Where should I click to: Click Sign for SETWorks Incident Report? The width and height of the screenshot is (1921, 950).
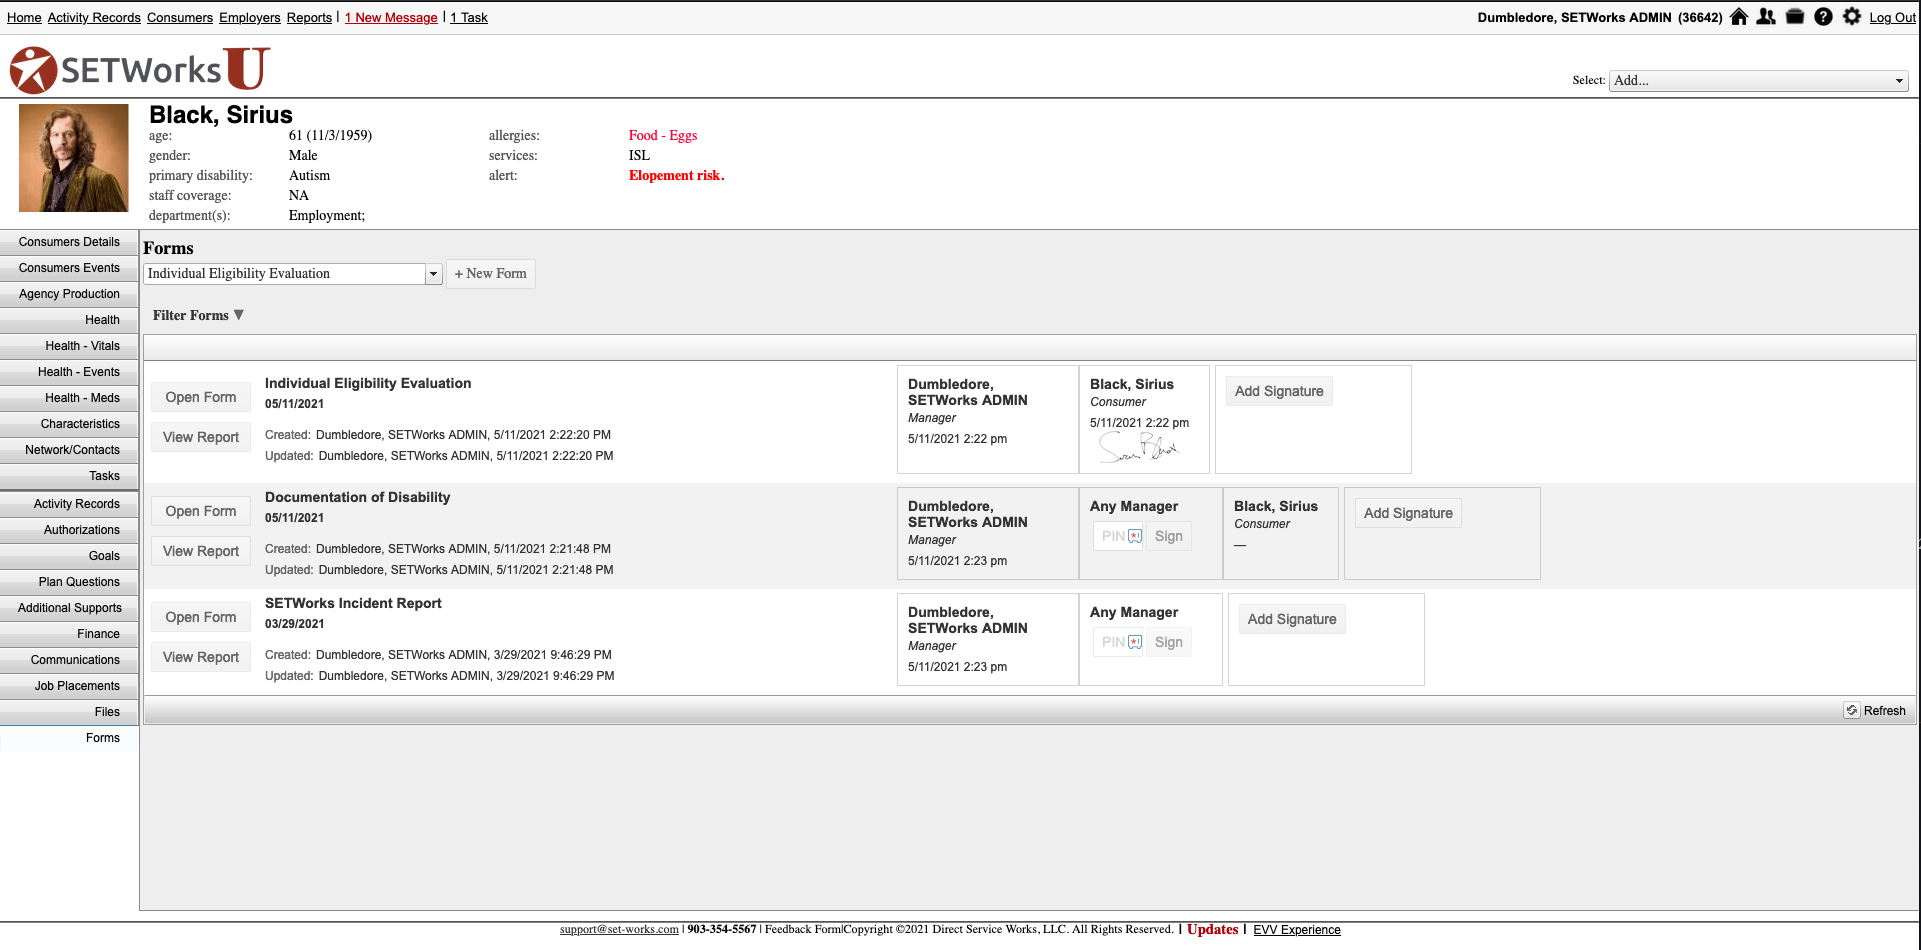(x=1168, y=642)
